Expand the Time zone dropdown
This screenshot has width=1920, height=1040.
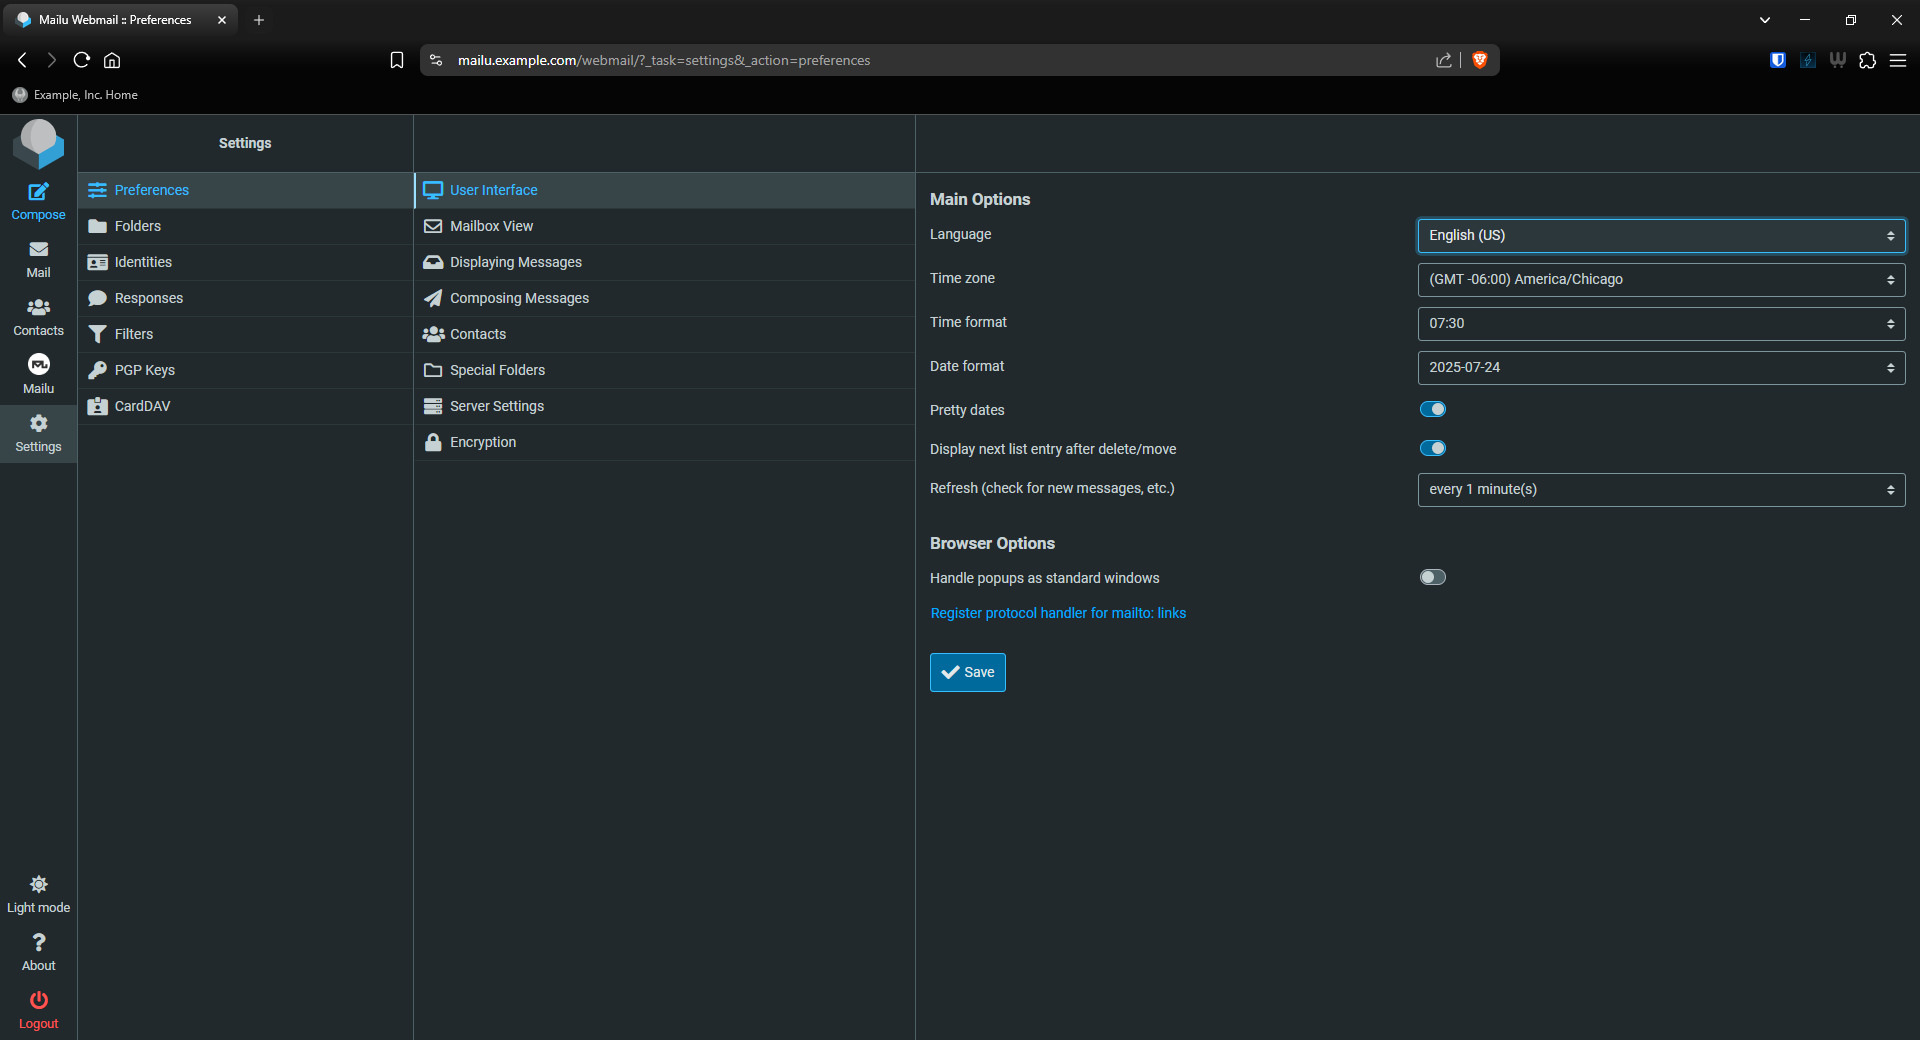(x=1660, y=279)
